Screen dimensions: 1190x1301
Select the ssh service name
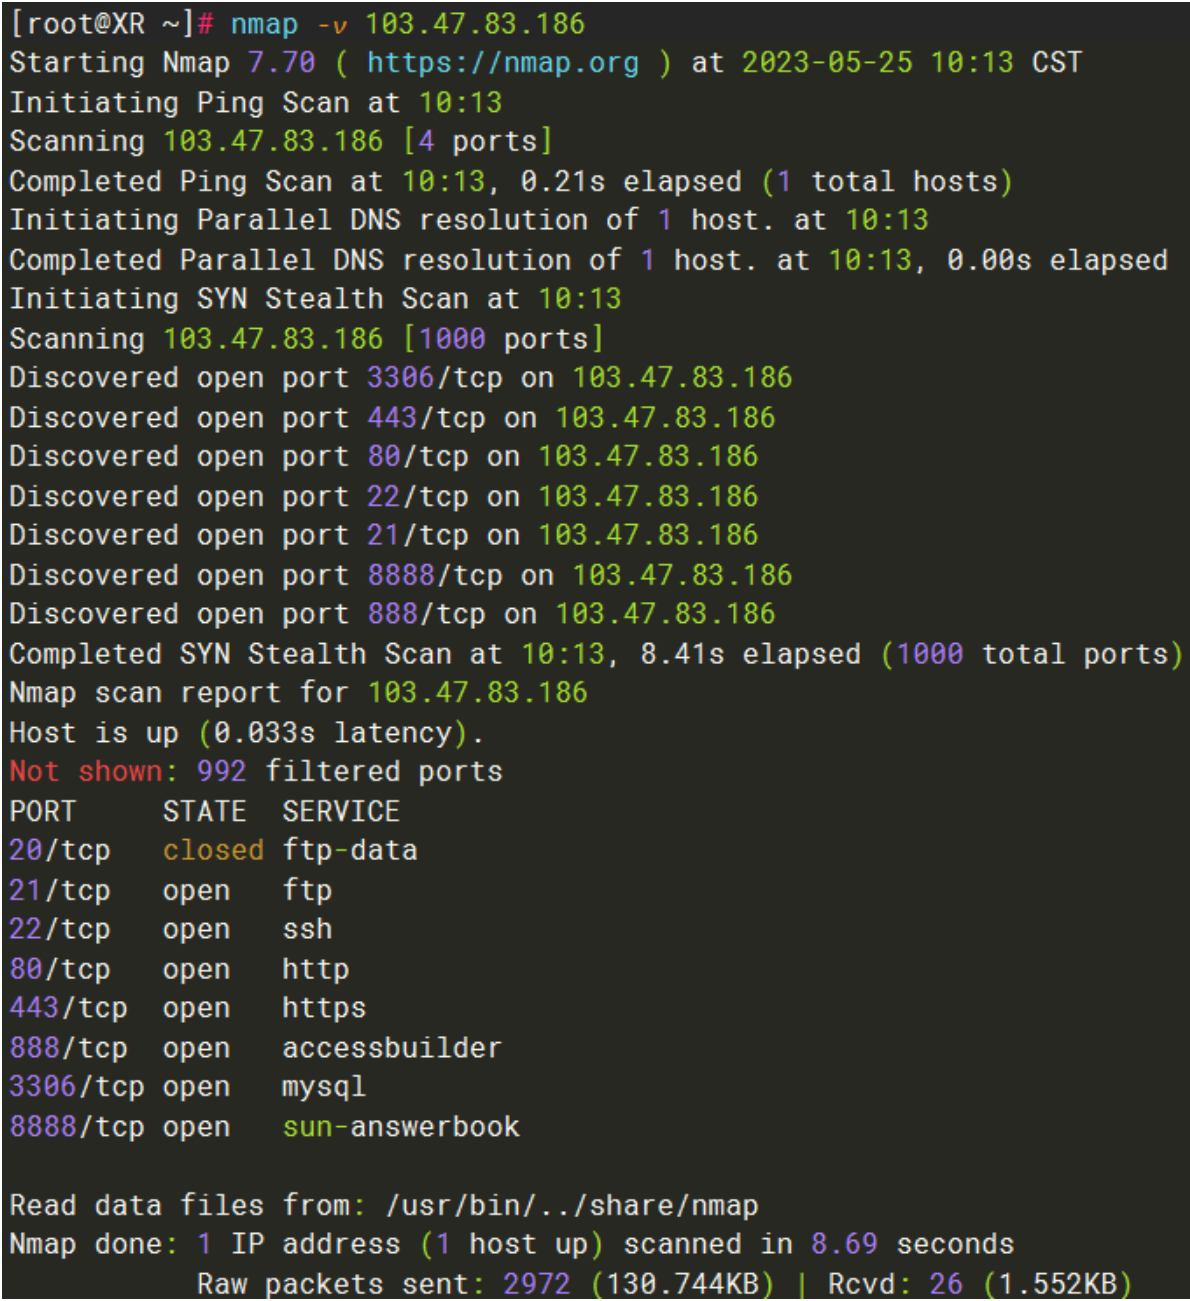[307, 929]
